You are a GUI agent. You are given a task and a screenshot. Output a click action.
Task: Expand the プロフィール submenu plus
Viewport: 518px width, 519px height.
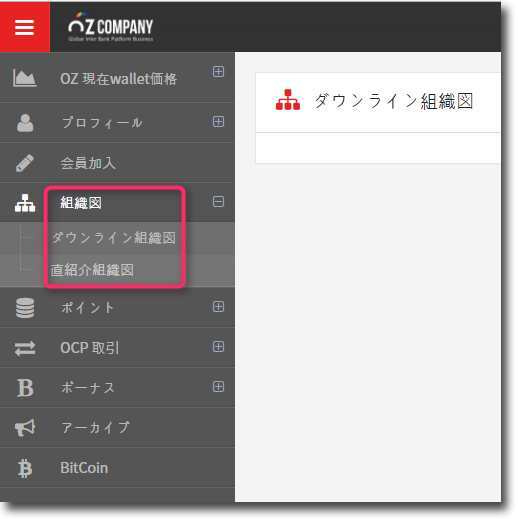coord(218,122)
